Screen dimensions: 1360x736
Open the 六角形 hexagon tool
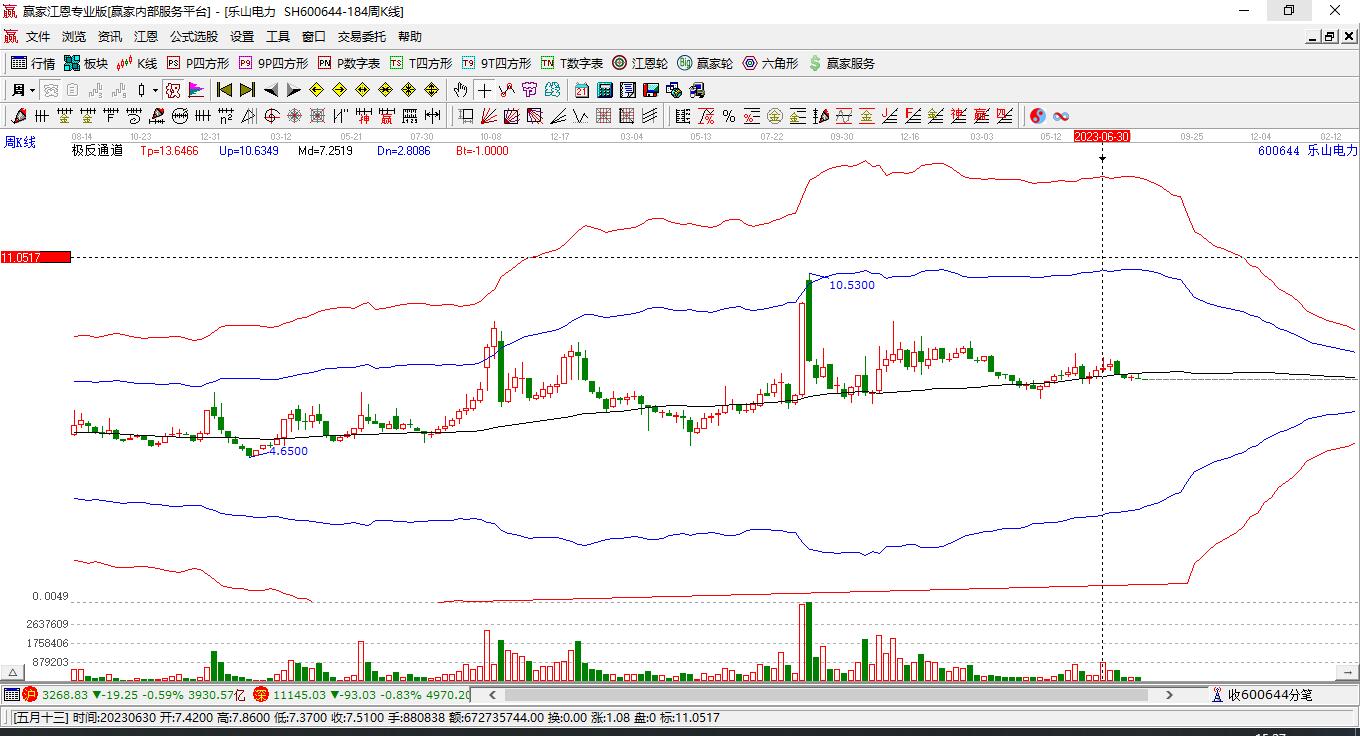click(770, 63)
